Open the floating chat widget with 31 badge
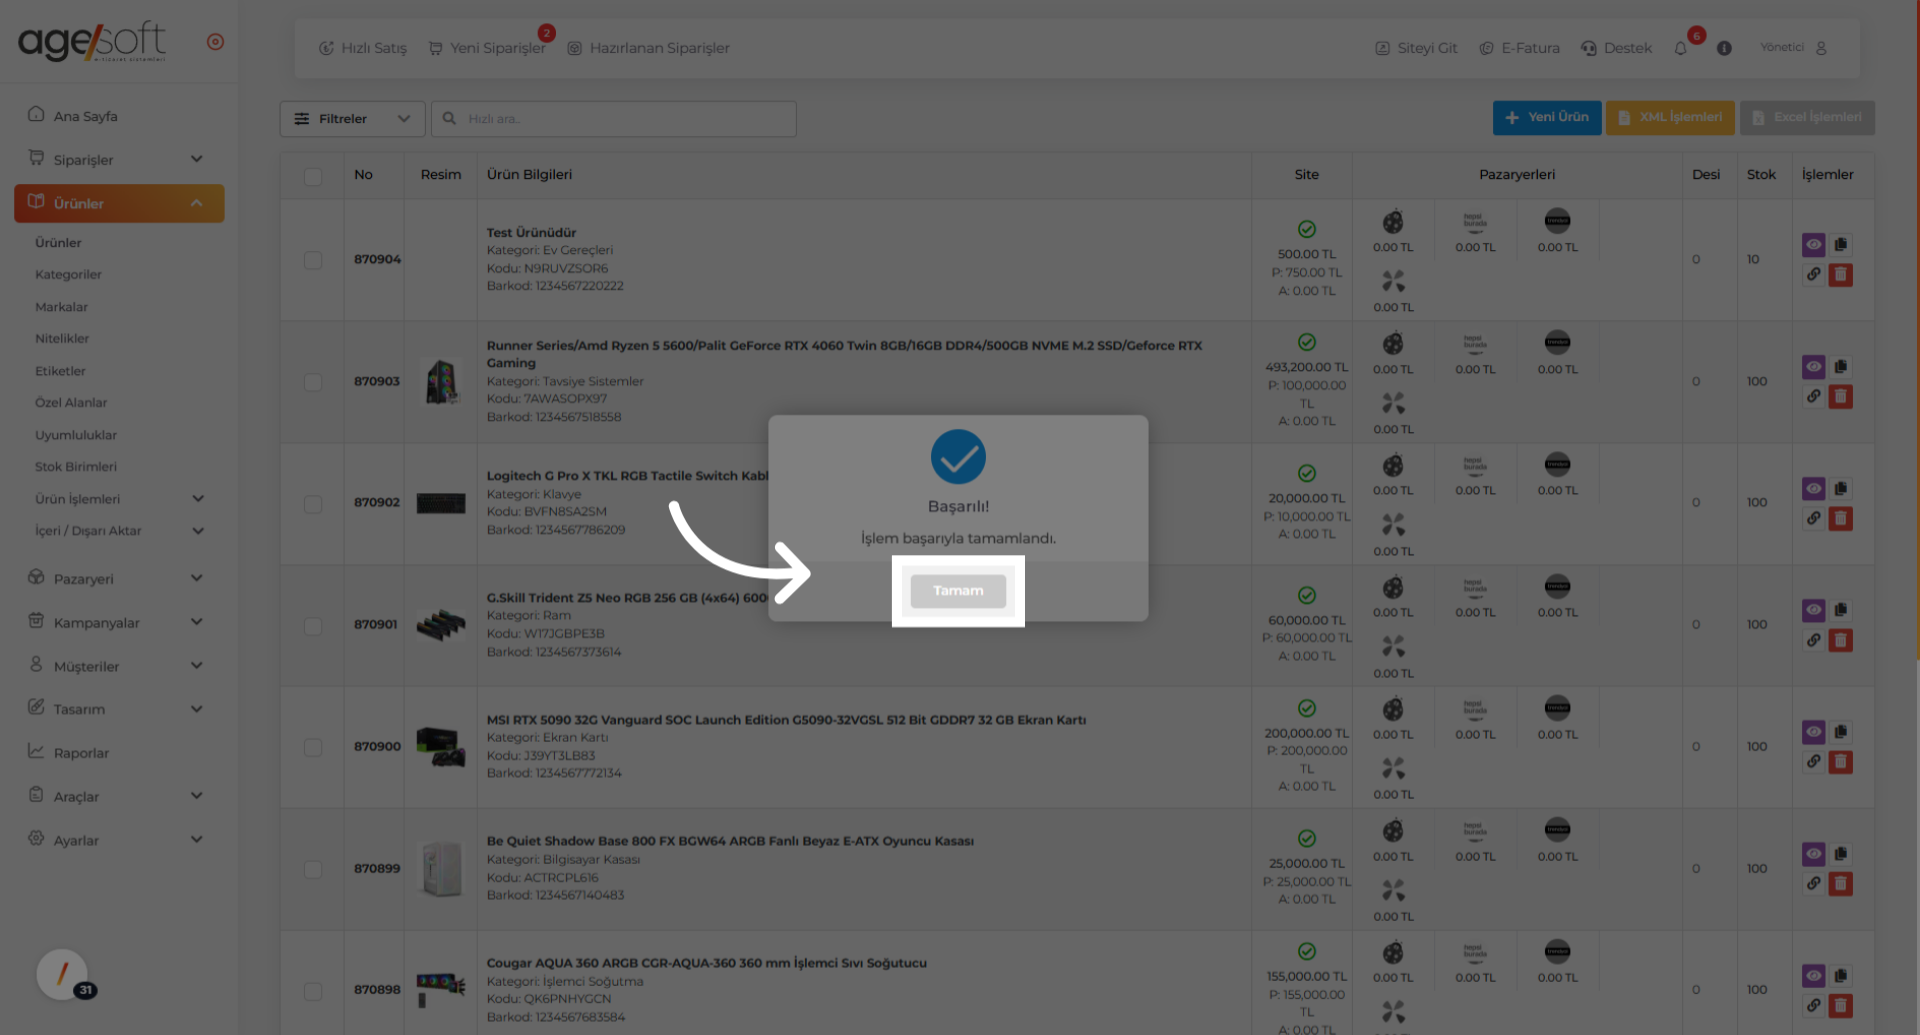1920x1035 pixels. 64,975
